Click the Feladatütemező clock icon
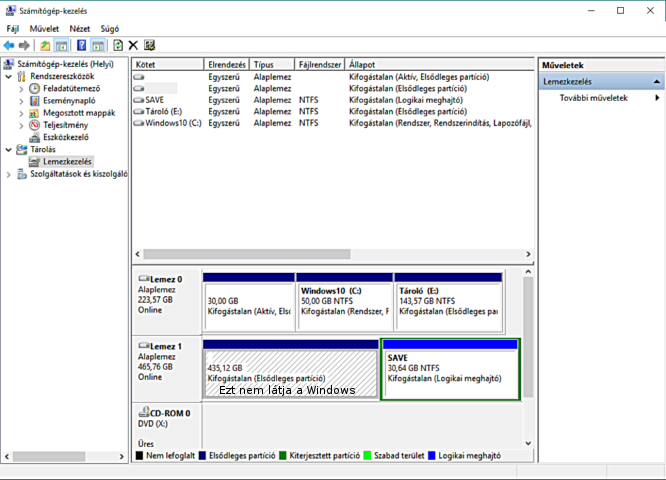This screenshot has height=480, width=666. [34, 88]
